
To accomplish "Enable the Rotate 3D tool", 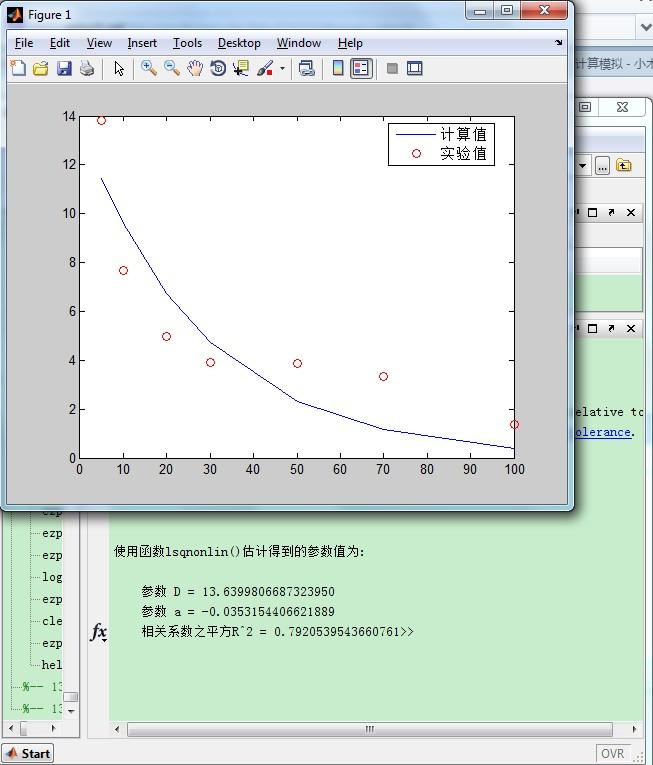I will click(218, 68).
